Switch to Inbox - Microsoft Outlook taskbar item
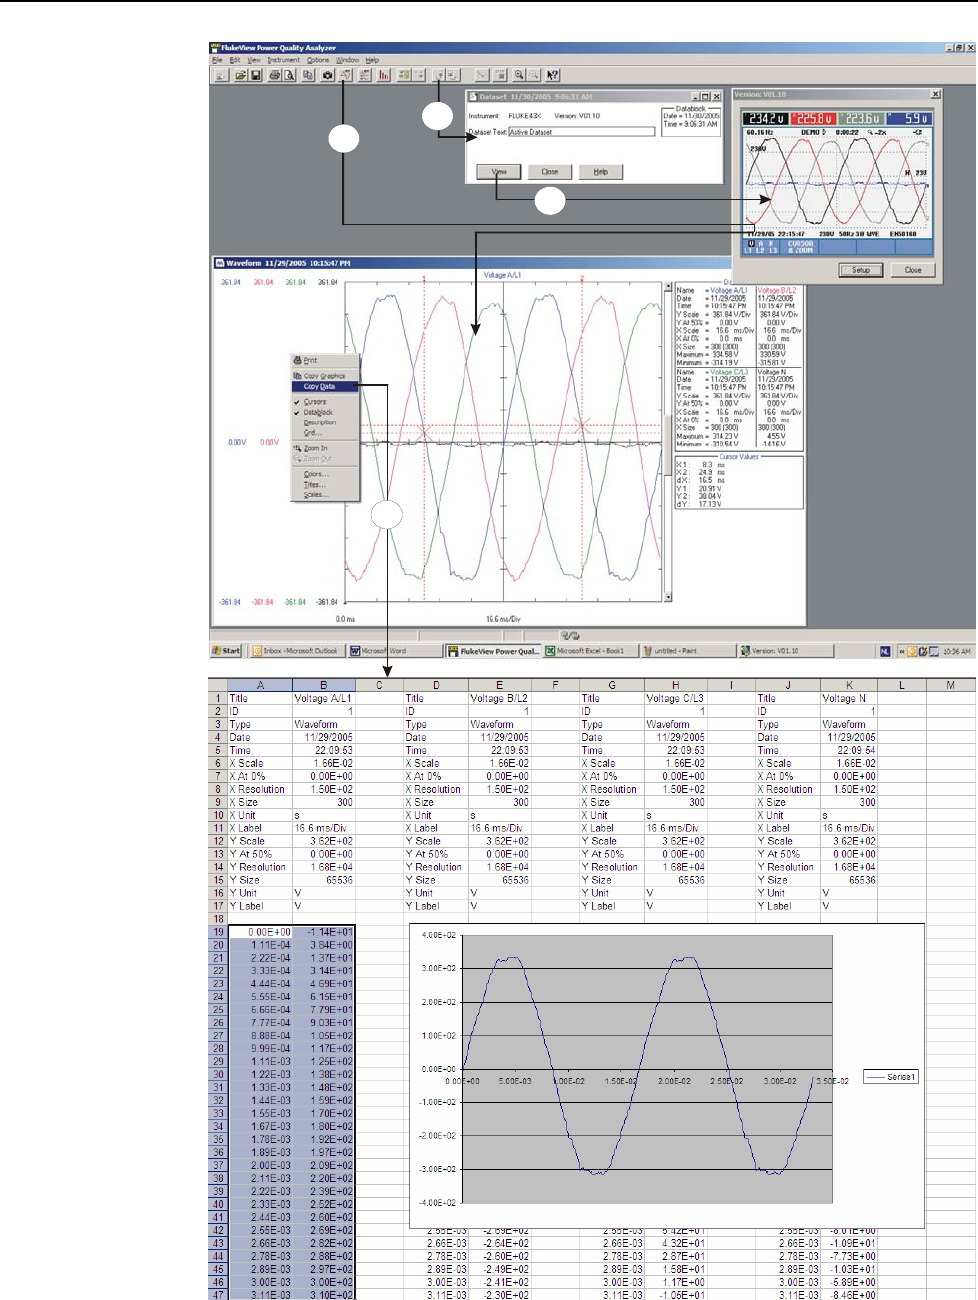Image resolution: width=978 pixels, height=1300 pixels. (296, 651)
